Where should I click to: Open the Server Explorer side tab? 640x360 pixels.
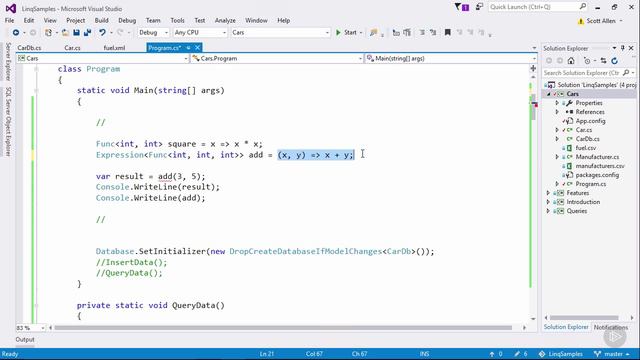tap(8, 61)
